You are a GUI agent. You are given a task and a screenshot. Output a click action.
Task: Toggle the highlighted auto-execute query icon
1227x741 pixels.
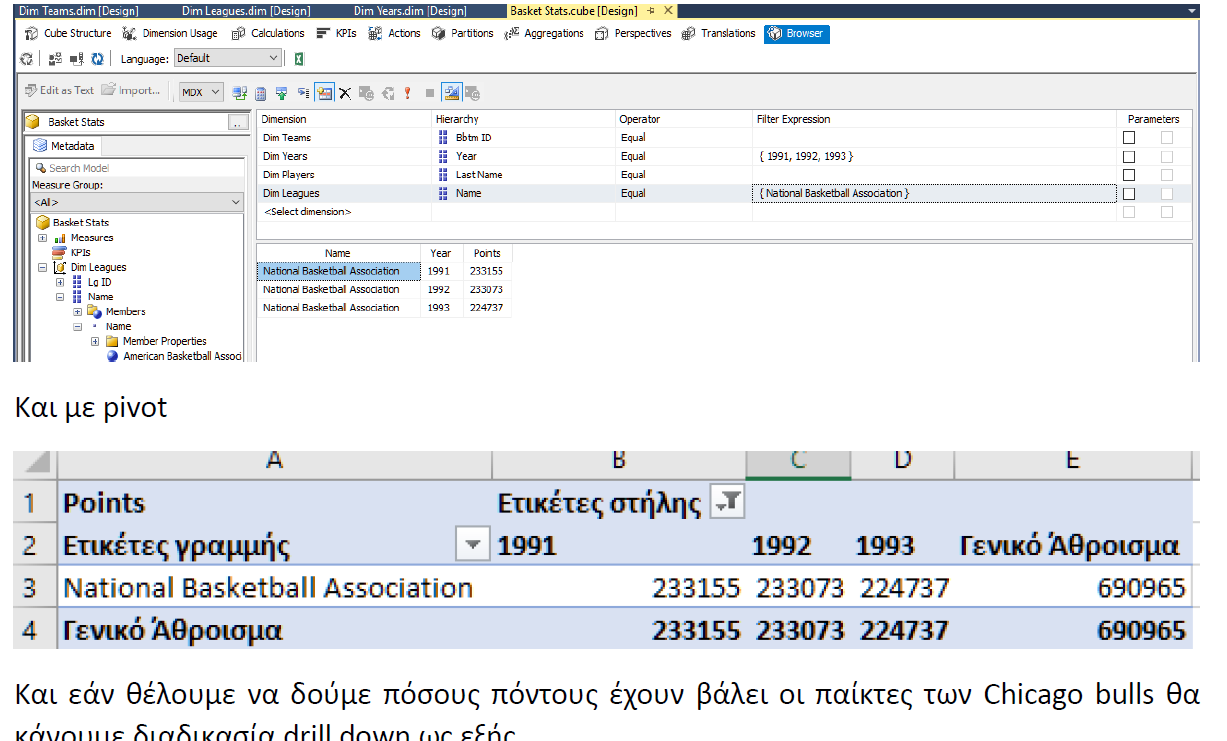tap(324, 93)
